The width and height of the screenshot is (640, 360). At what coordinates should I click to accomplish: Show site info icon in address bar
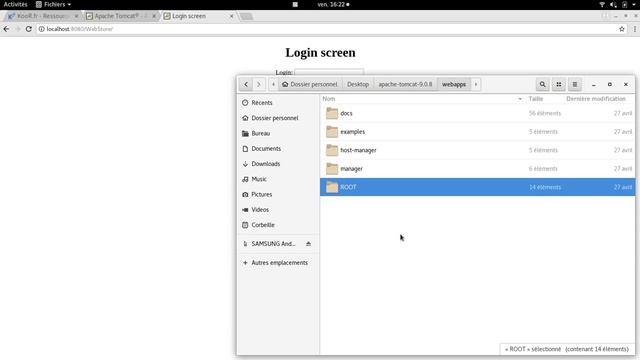pyautogui.click(x=42, y=29)
